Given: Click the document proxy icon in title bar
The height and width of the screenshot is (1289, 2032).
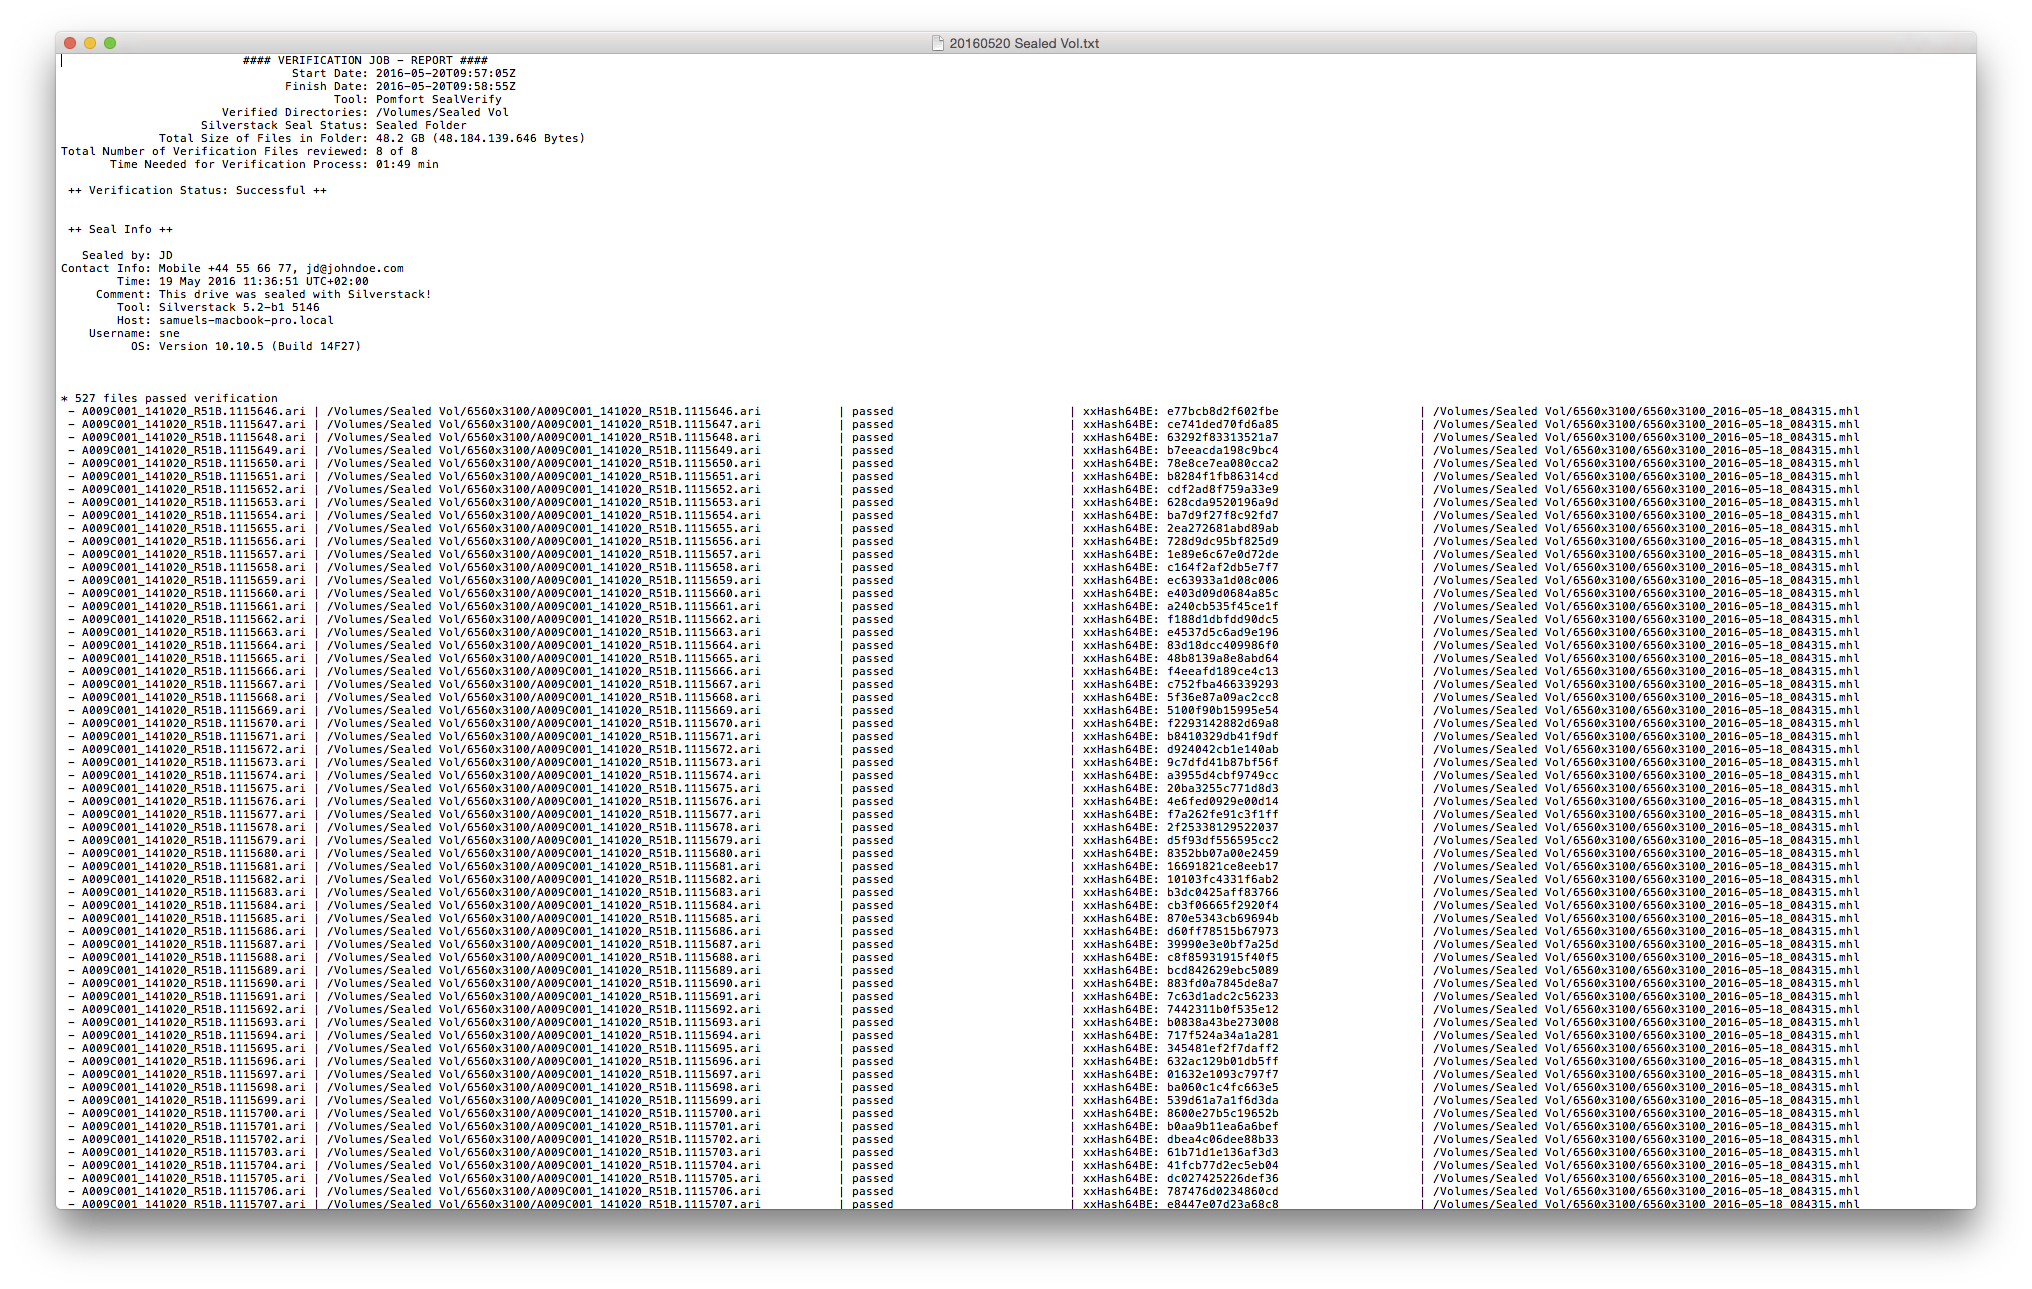Looking at the screenshot, I should 937,43.
